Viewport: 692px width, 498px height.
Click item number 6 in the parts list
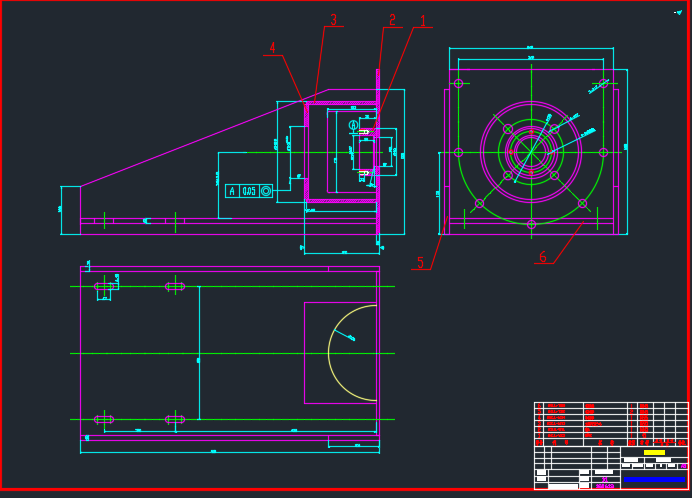[539, 405]
